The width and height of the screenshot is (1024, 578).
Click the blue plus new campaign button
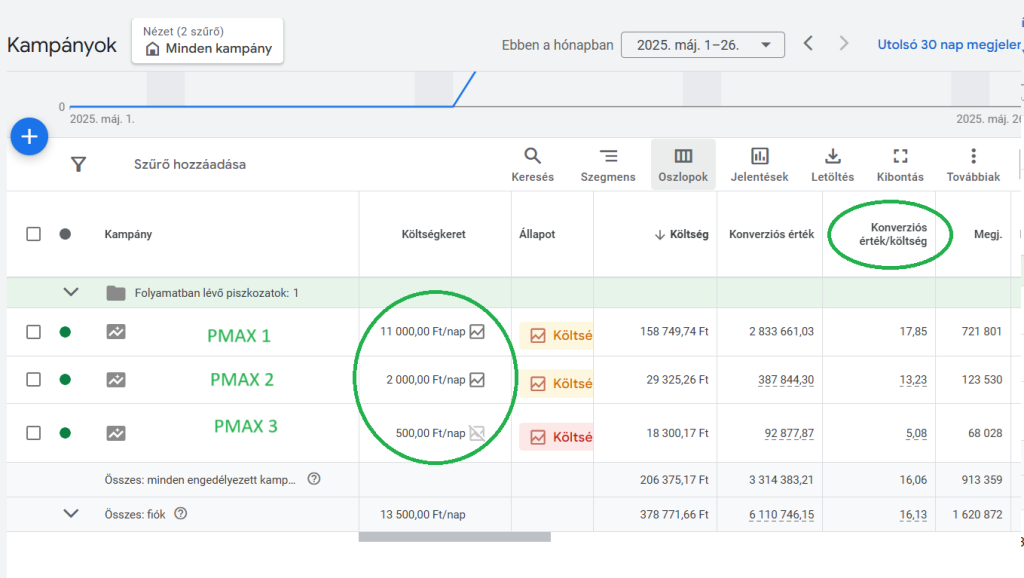click(29, 136)
